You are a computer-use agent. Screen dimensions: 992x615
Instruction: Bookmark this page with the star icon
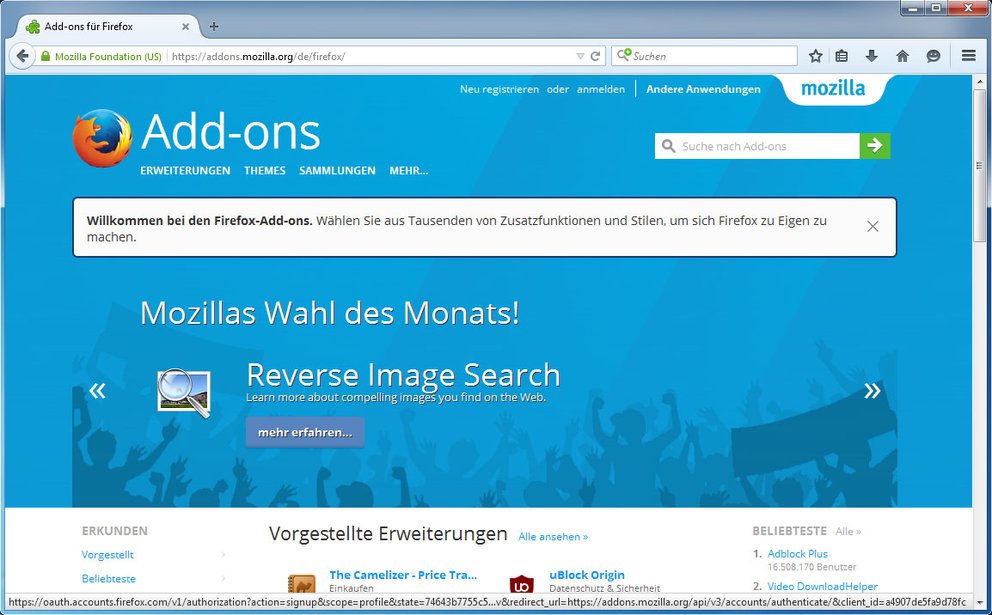(815, 56)
